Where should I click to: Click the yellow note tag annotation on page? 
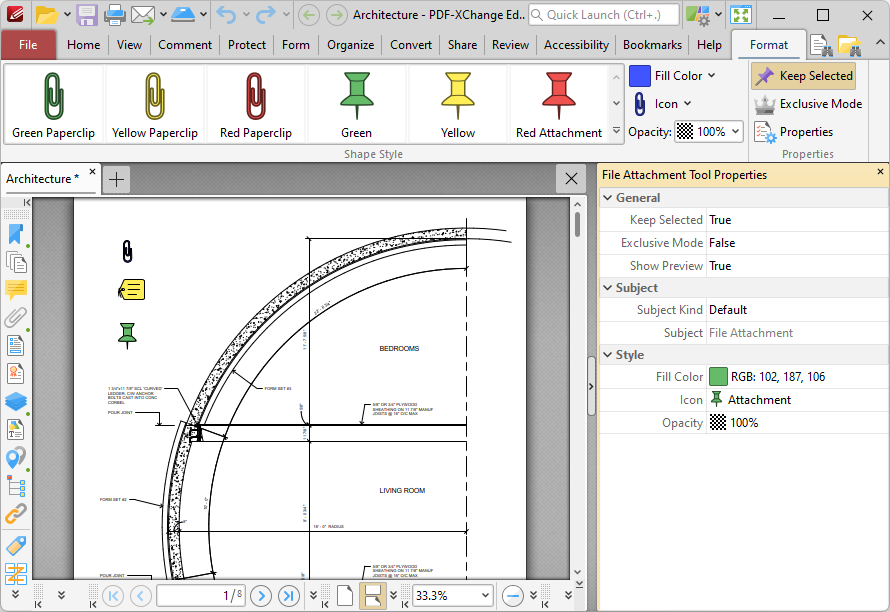coord(132,290)
